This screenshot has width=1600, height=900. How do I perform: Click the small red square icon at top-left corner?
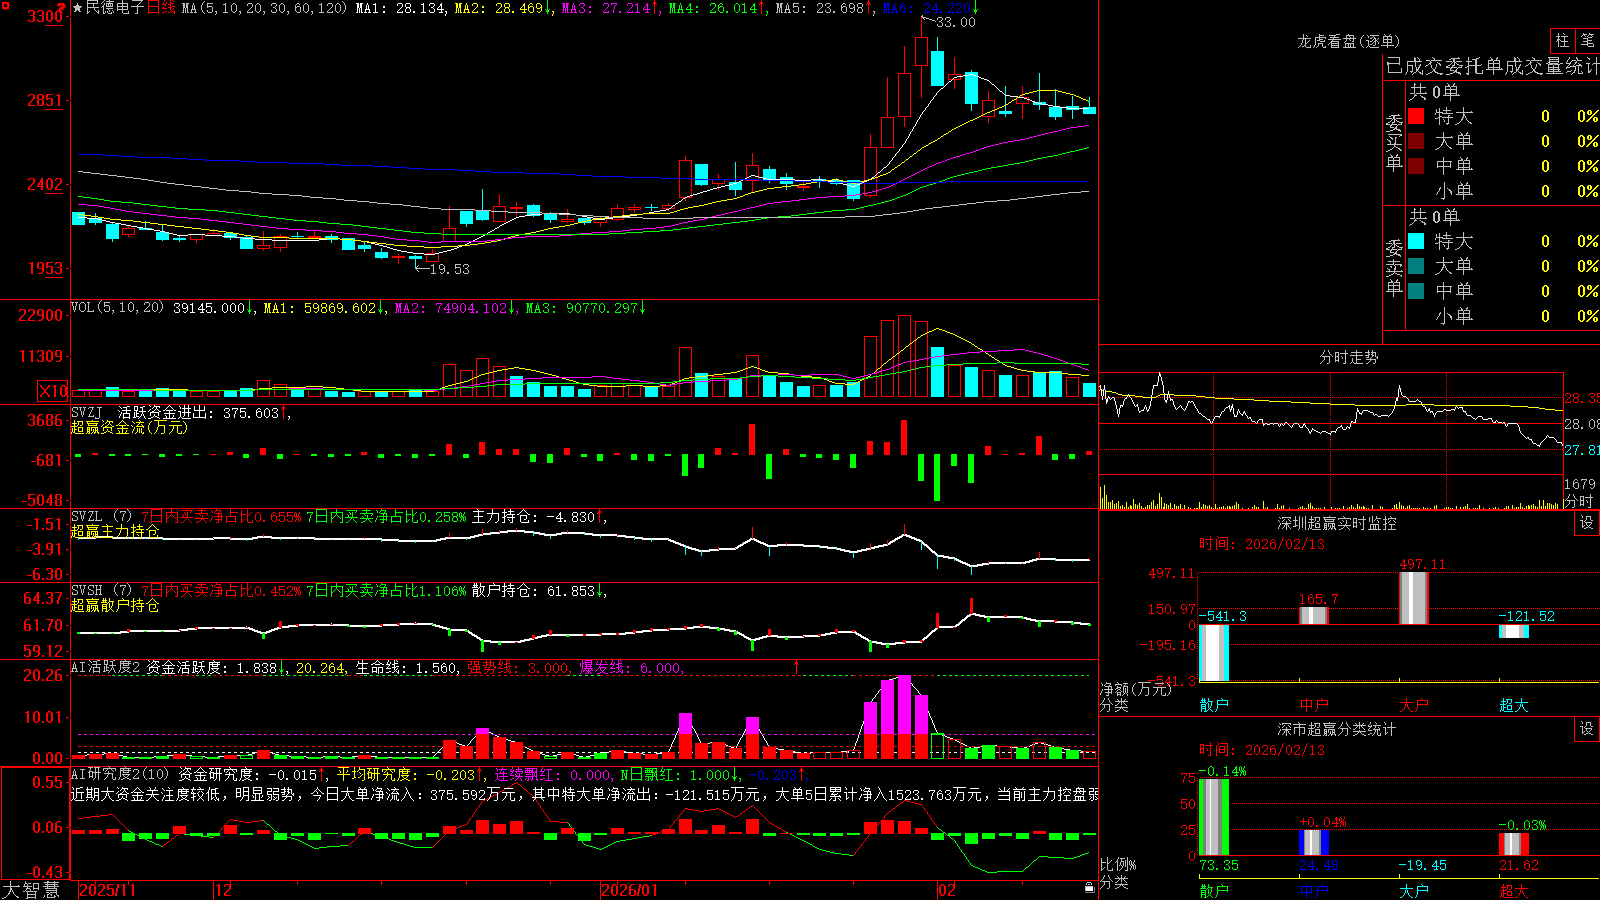pos(5,5)
